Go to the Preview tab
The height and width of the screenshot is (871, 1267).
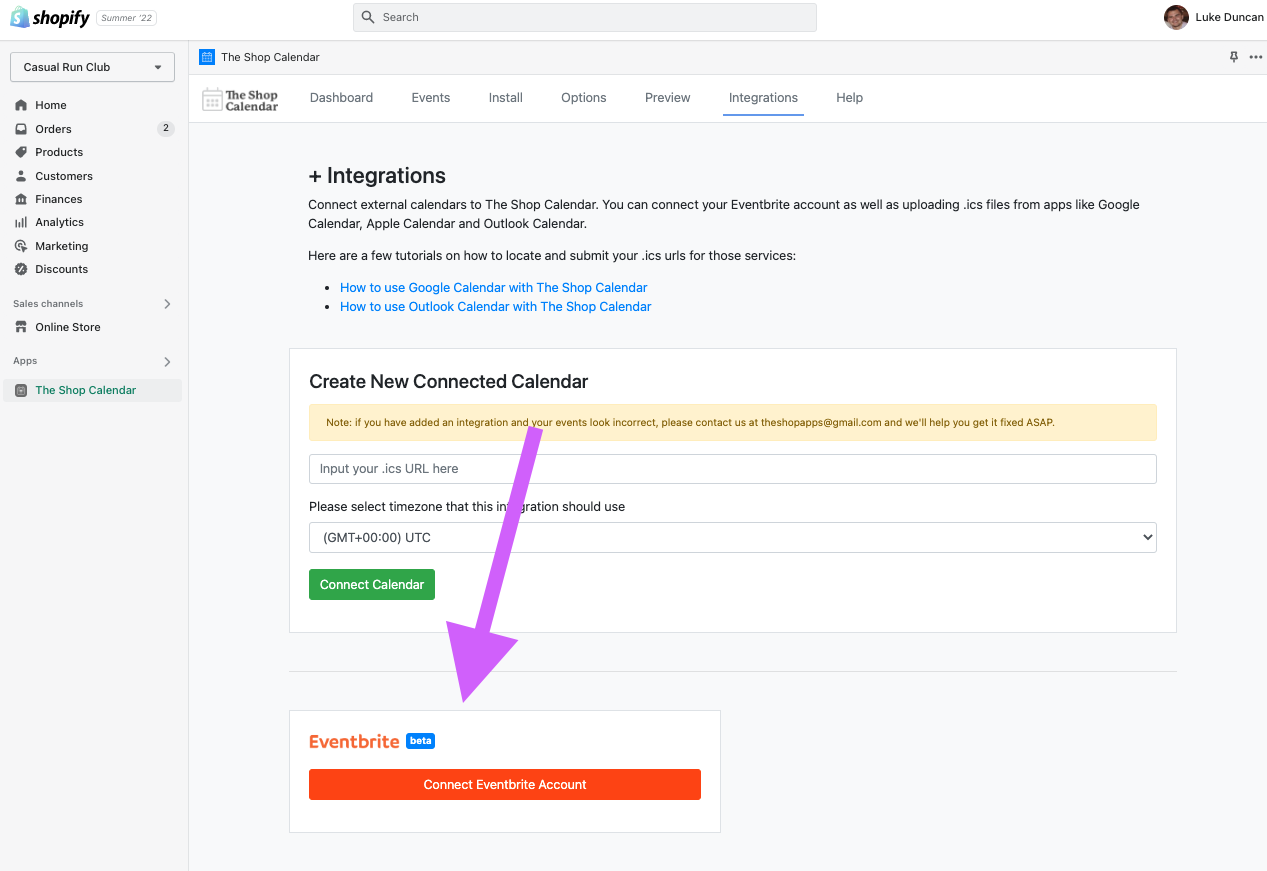[x=668, y=98]
